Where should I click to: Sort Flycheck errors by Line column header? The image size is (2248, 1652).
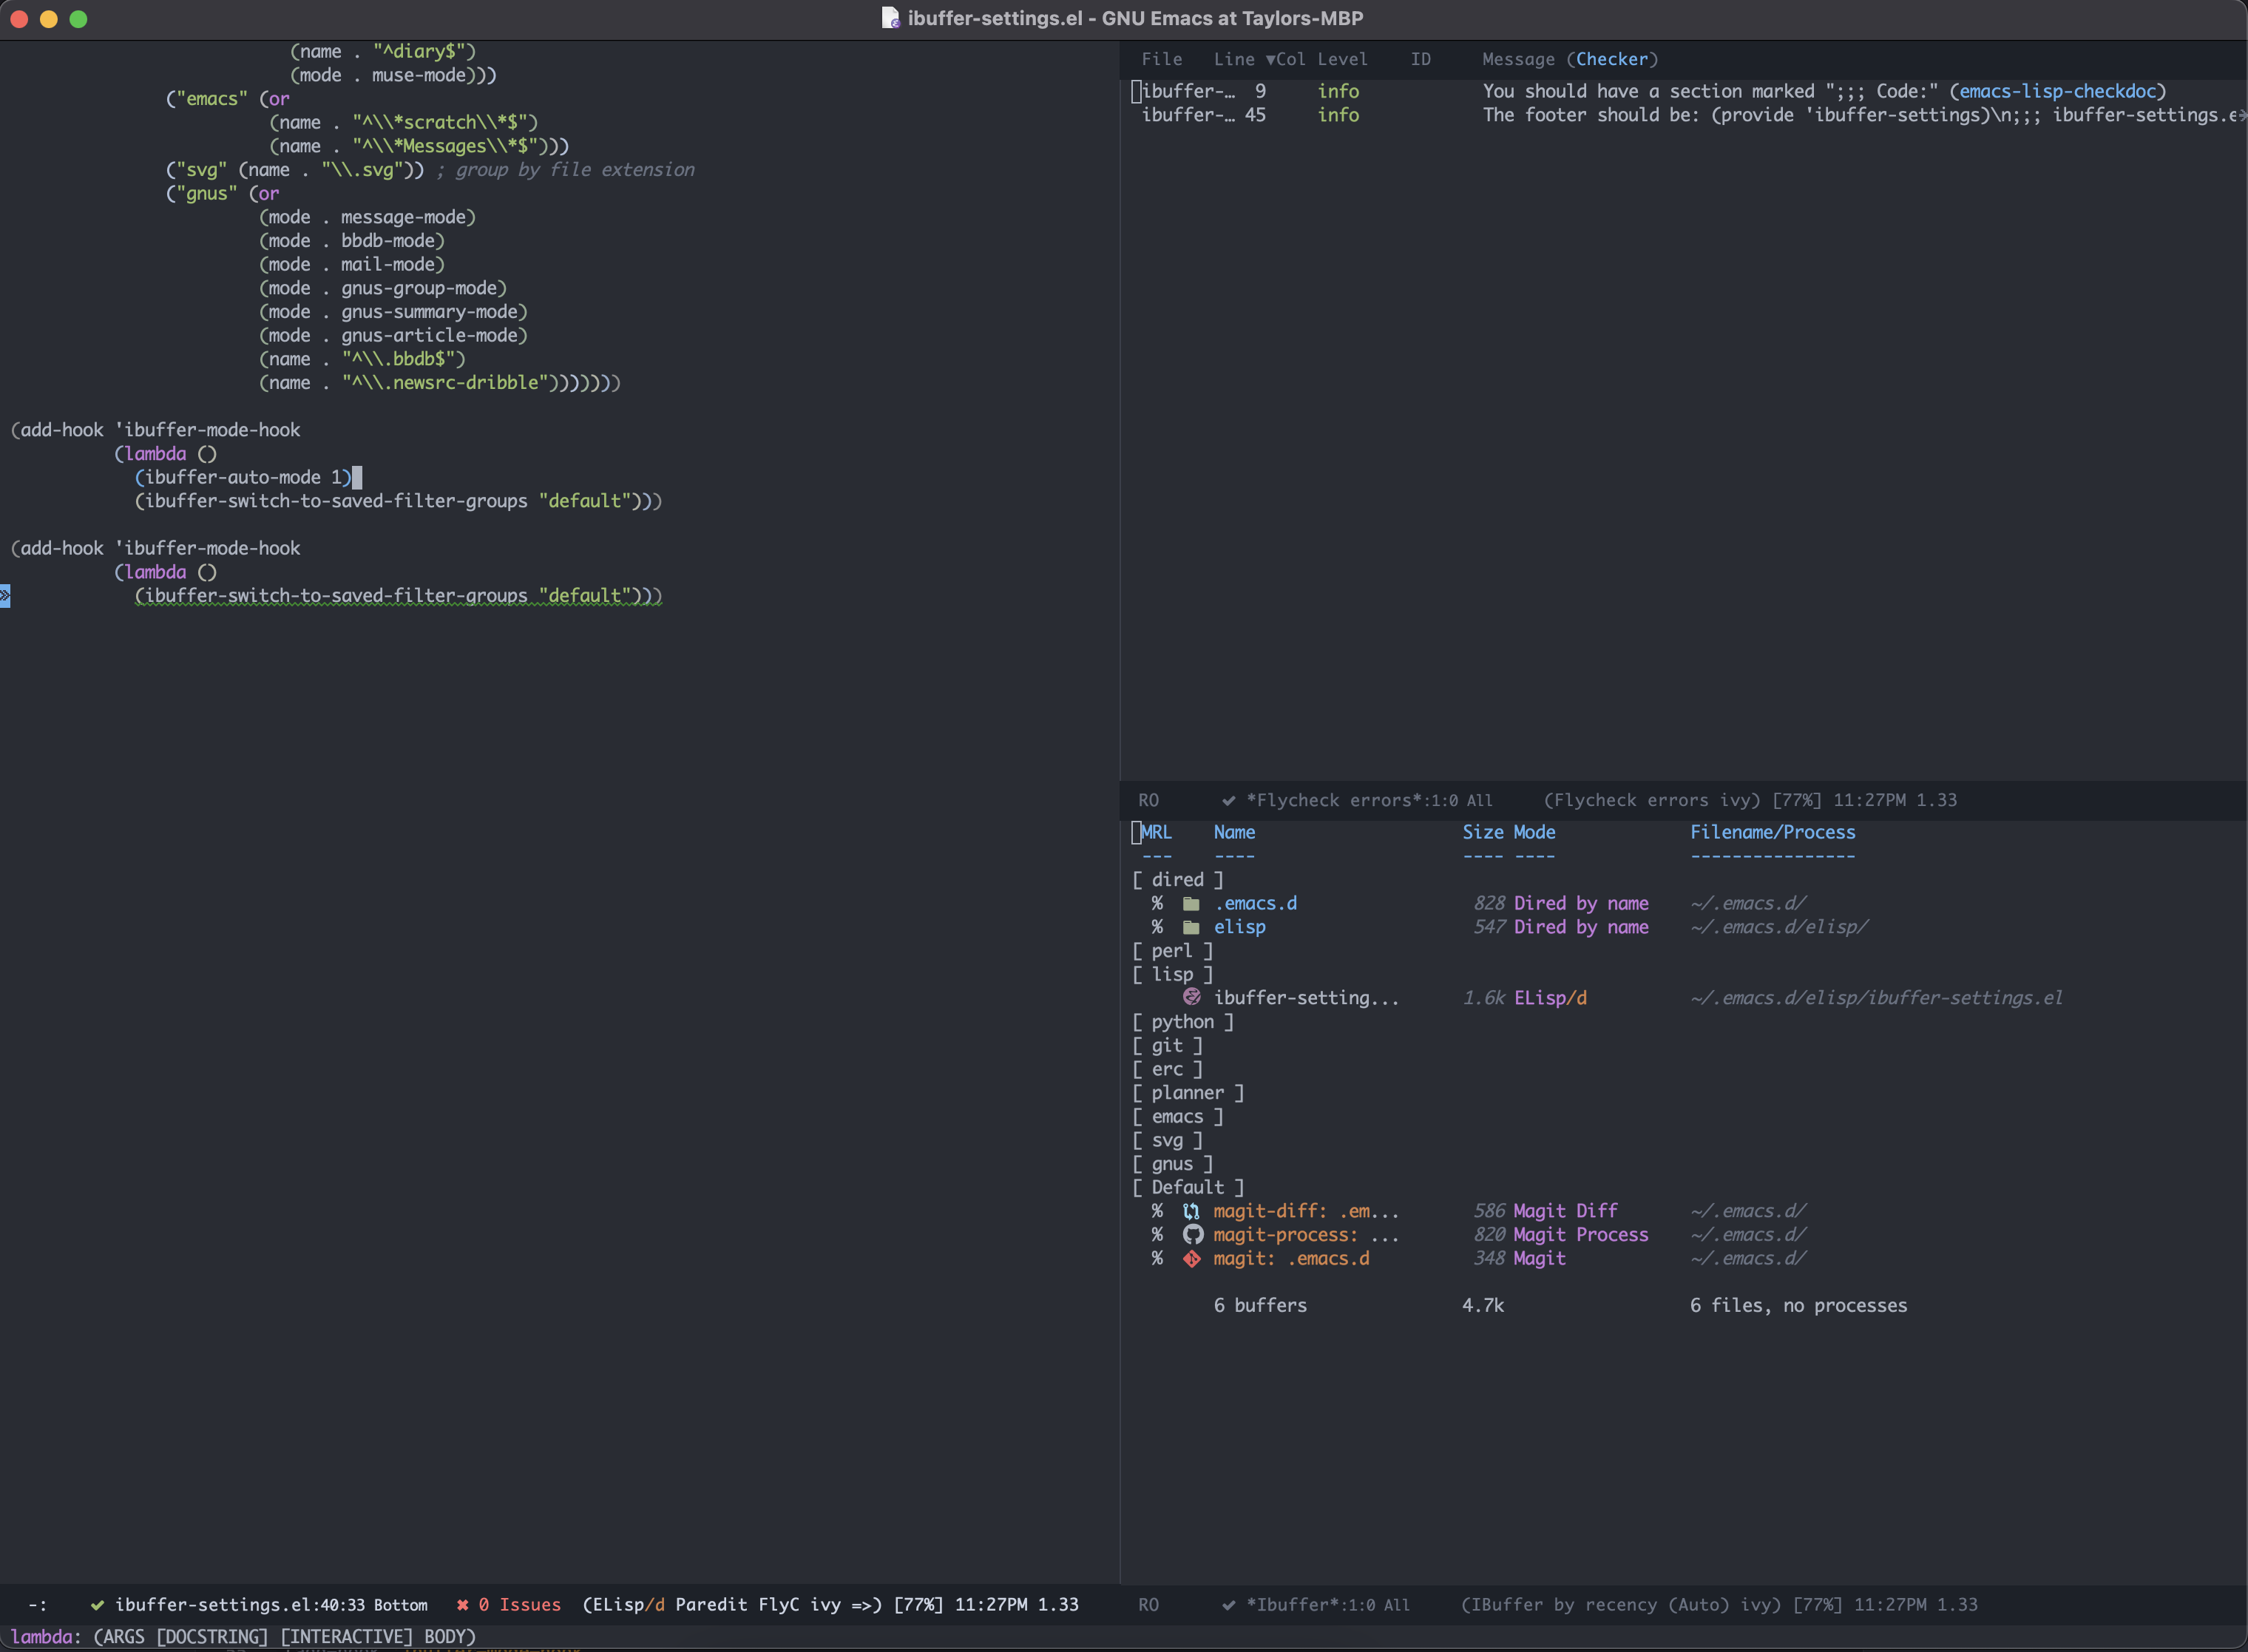click(1234, 59)
